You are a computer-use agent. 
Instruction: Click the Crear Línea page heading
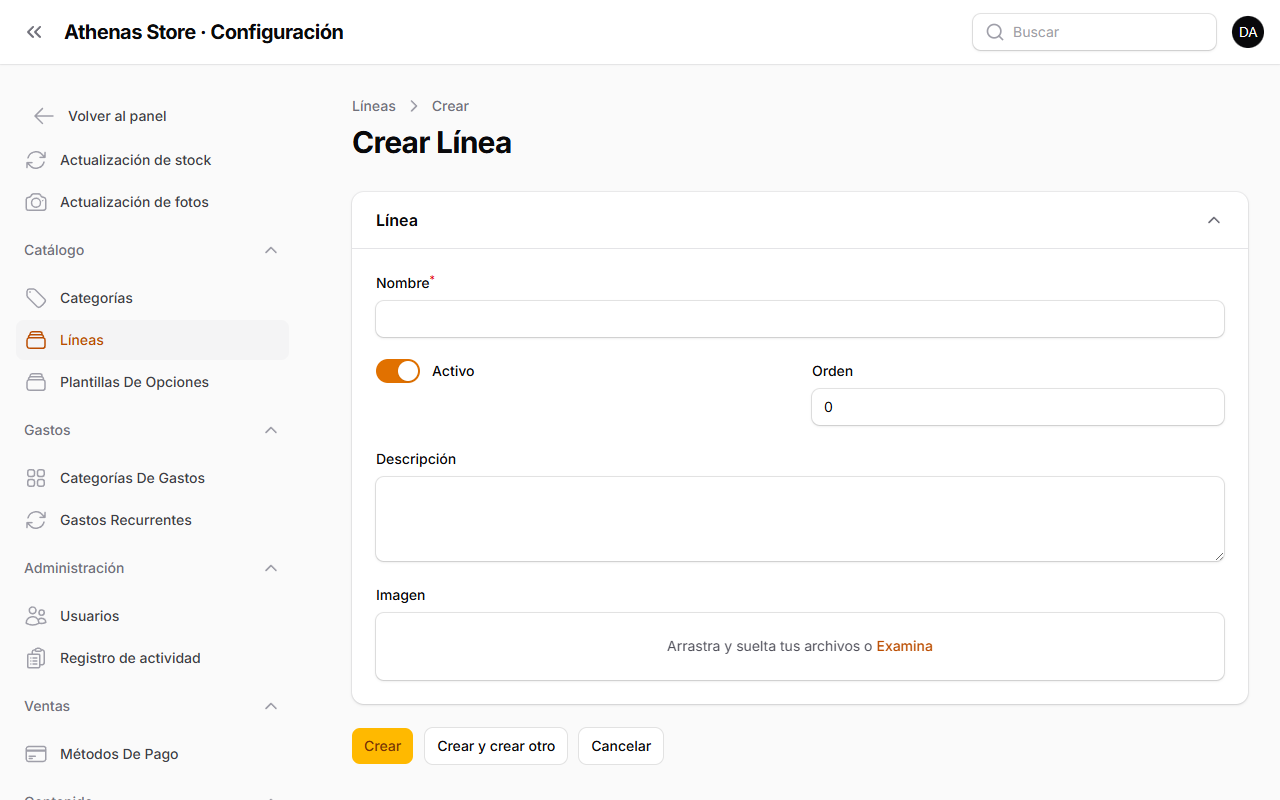(x=432, y=143)
